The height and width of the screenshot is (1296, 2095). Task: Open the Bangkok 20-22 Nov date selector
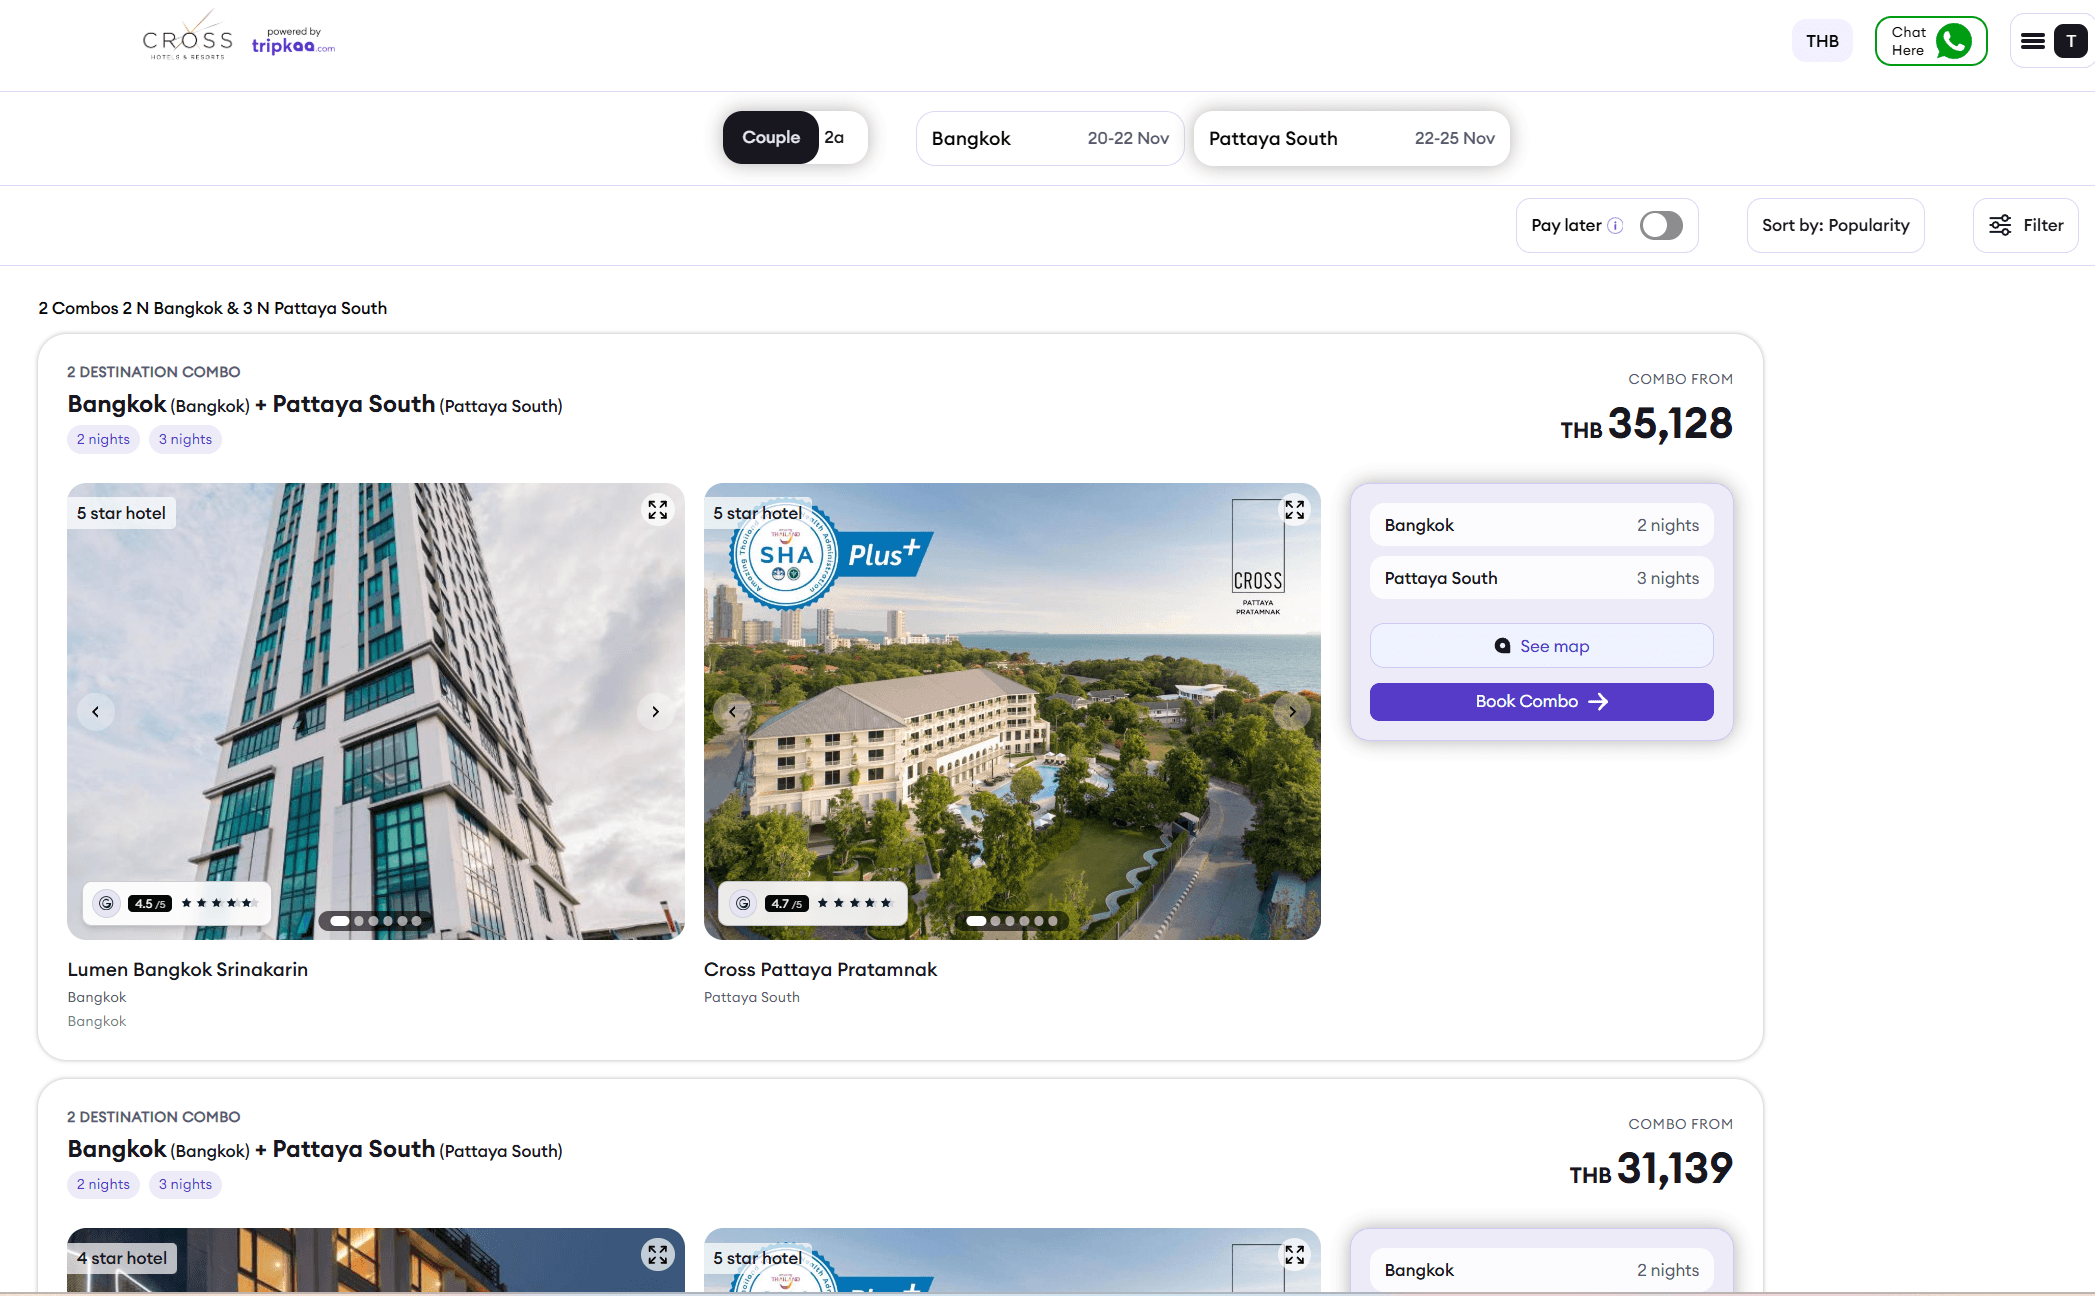click(1049, 138)
